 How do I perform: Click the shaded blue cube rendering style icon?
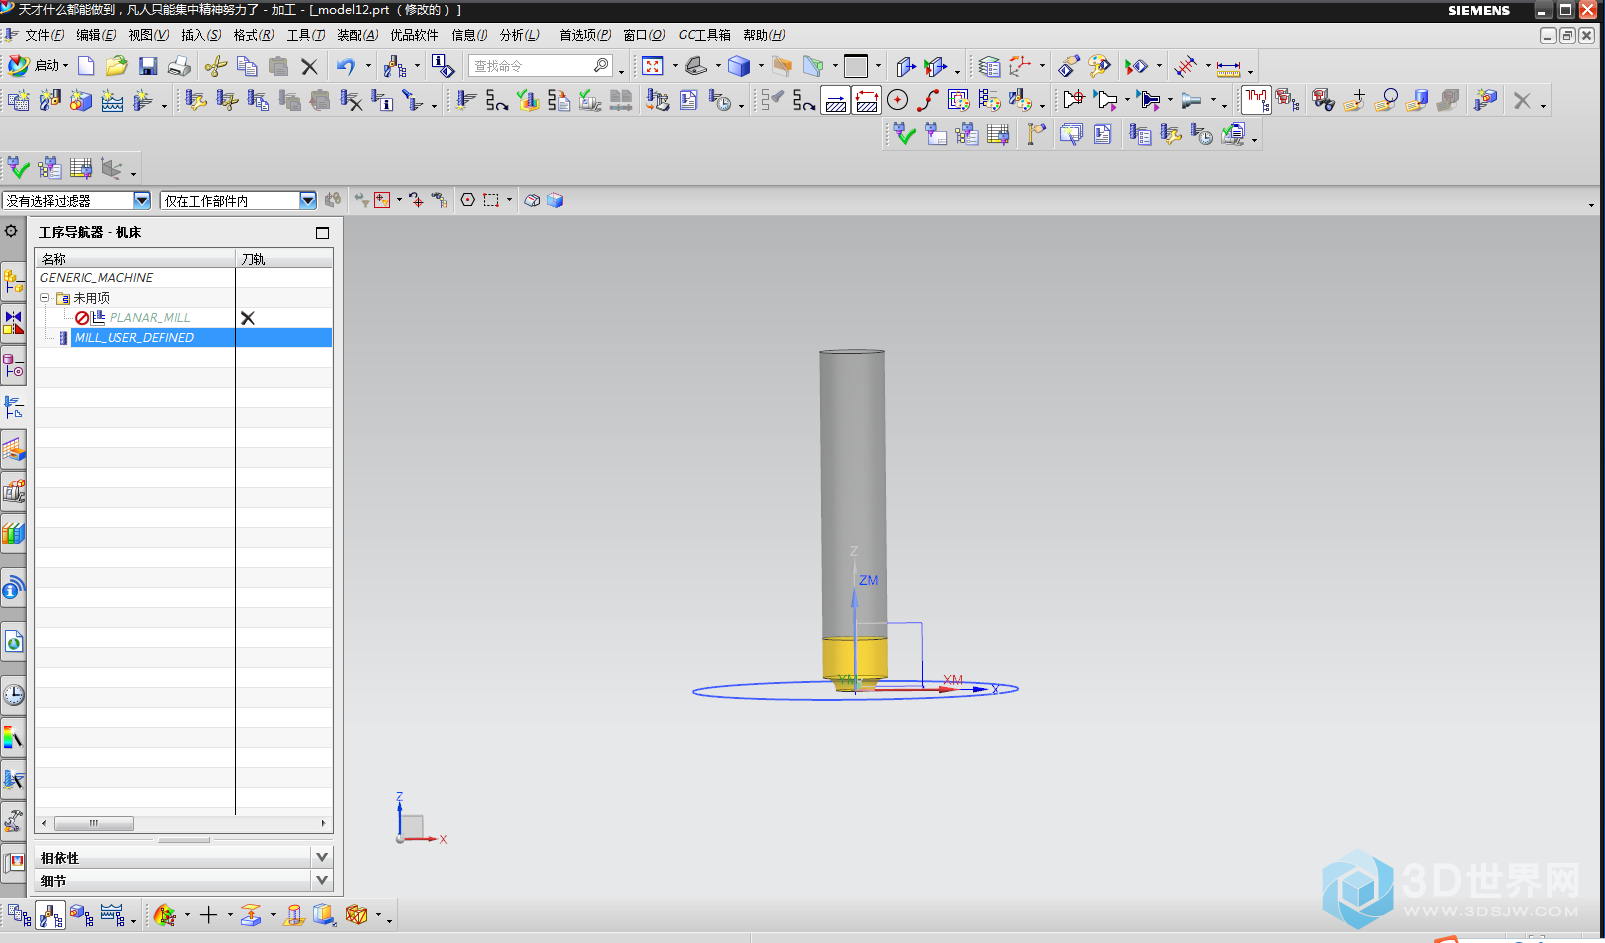tap(739, 66)
